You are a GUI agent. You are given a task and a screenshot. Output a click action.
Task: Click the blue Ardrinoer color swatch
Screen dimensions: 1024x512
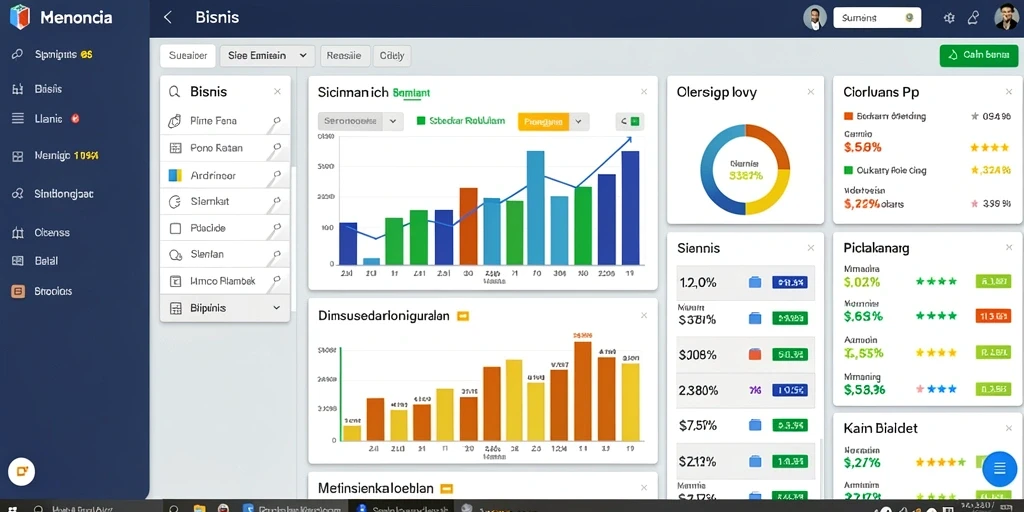click(x=175, y=175)
